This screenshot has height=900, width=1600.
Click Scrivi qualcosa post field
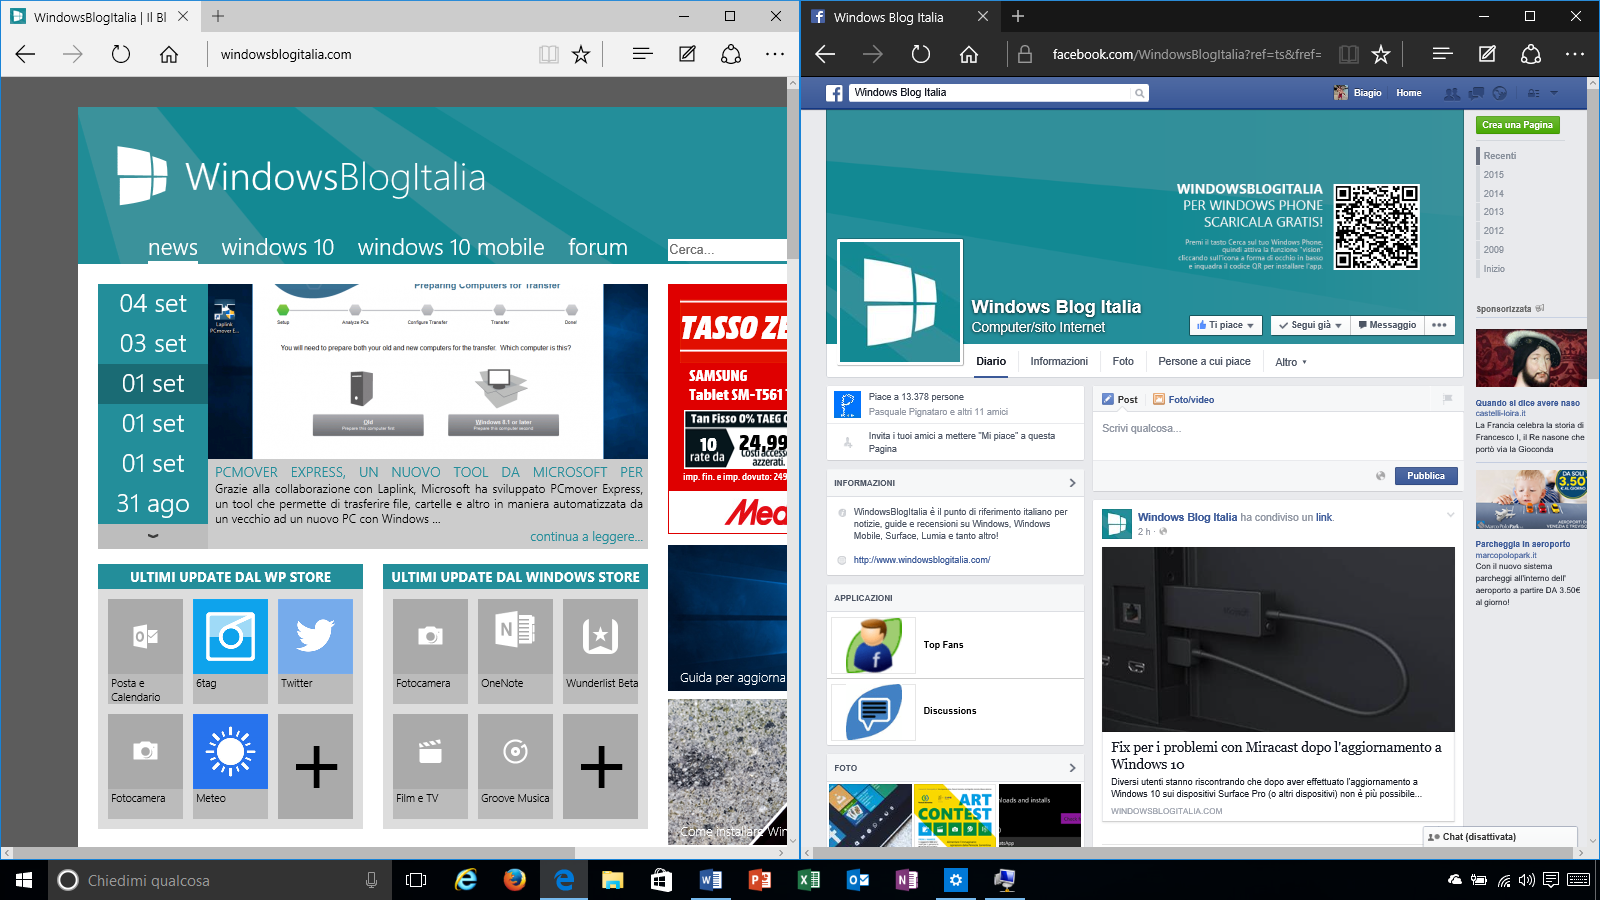(x=1278, y=435)
